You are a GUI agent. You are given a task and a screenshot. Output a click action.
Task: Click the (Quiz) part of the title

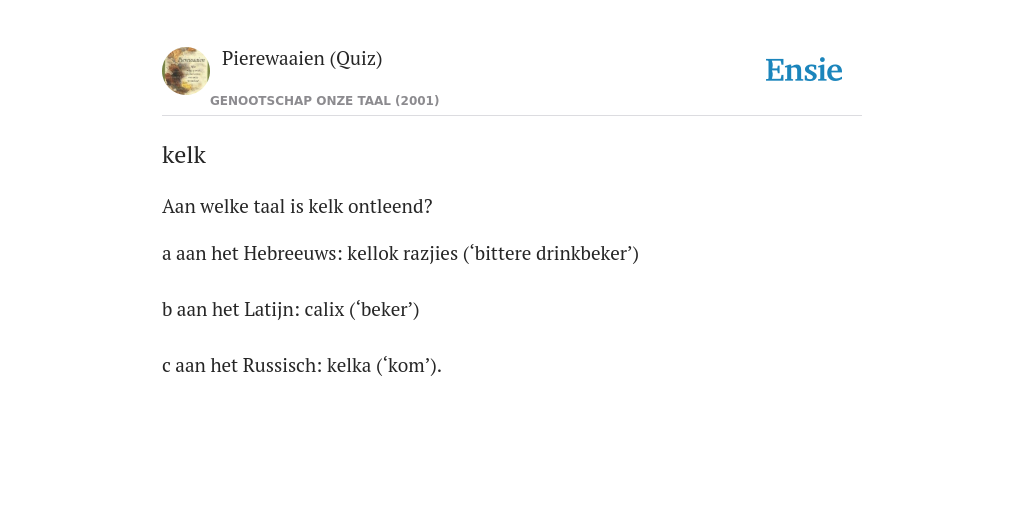pyautogui.click(x=356, y=59)
